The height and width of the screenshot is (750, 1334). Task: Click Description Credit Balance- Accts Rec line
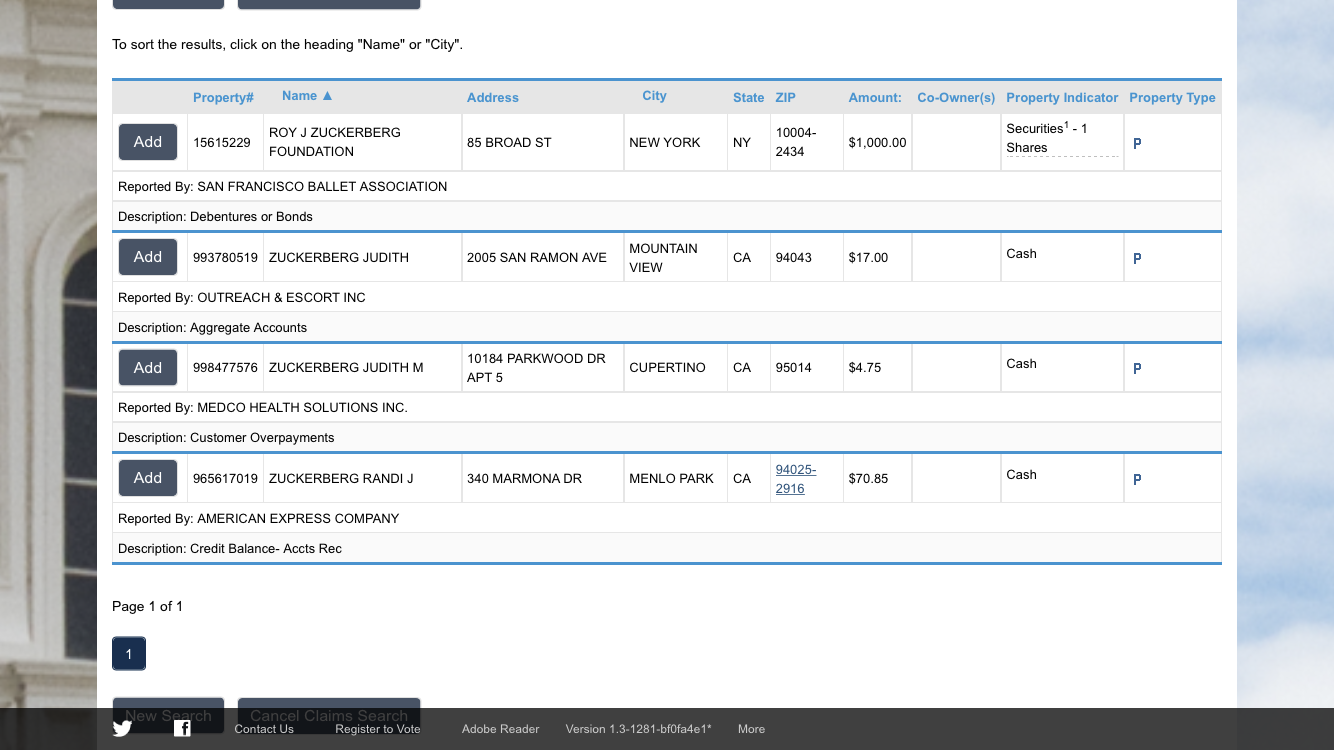pyautogui.click(x=667, y=548)
